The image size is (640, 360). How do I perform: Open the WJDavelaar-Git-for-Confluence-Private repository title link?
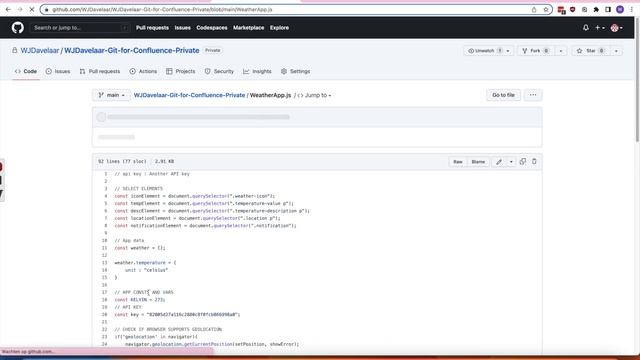point(131,51)
